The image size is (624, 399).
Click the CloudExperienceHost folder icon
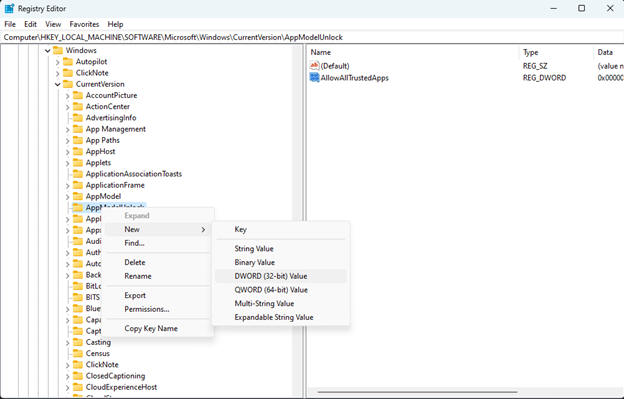(78, 387)
